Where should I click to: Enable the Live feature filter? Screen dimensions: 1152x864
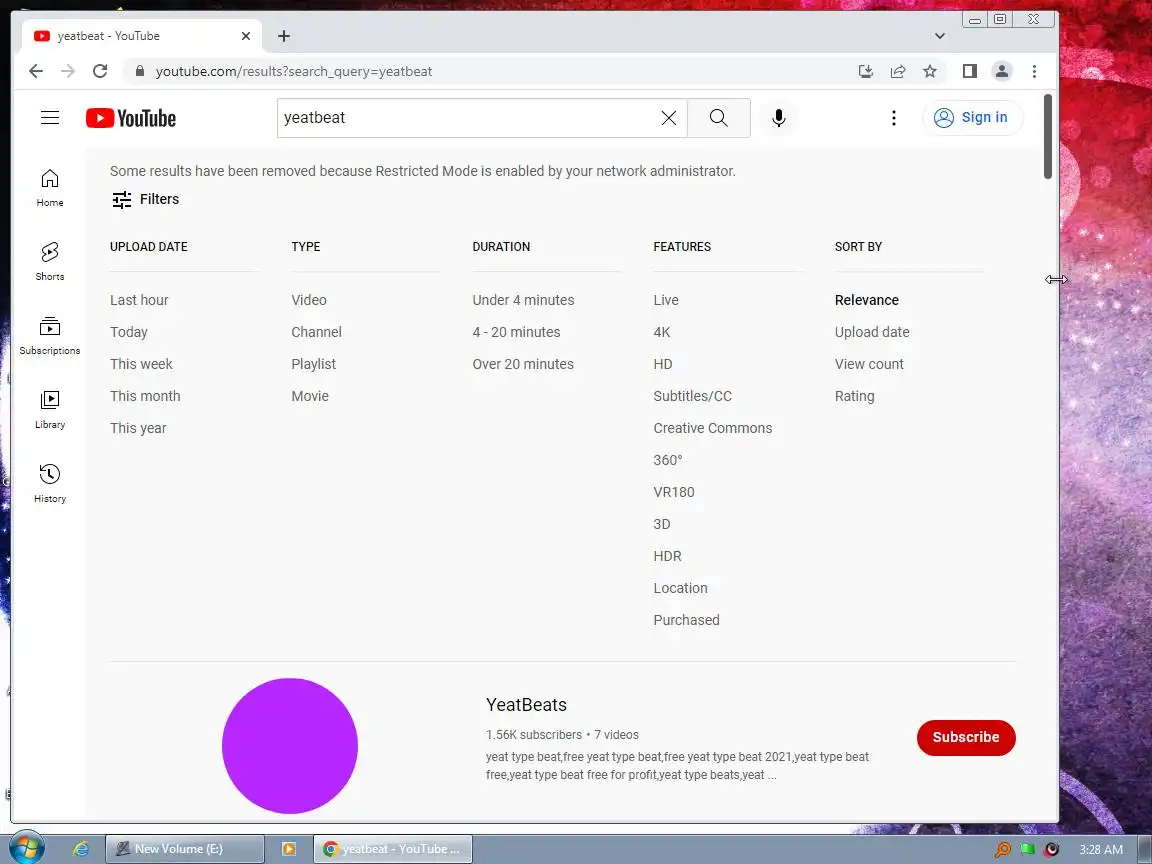tap(666, 300)
